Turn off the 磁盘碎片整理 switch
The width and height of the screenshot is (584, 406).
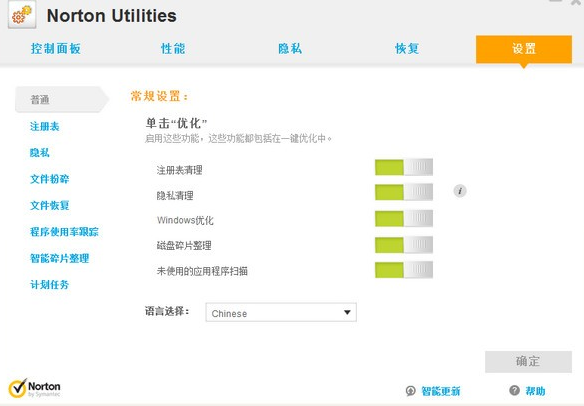click(404, 245)
